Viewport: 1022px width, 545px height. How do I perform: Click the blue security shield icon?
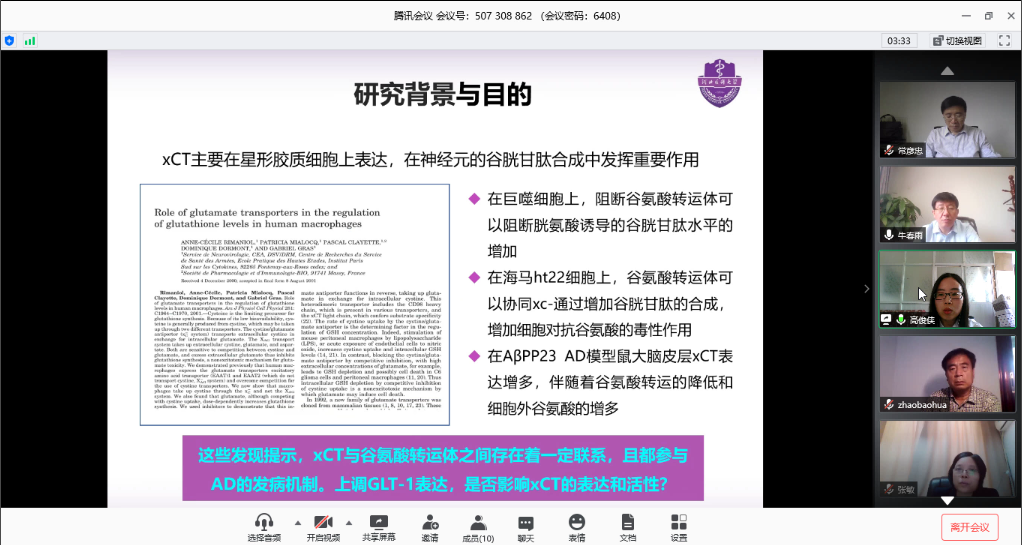pyautogui.click(x=10, y=41)
